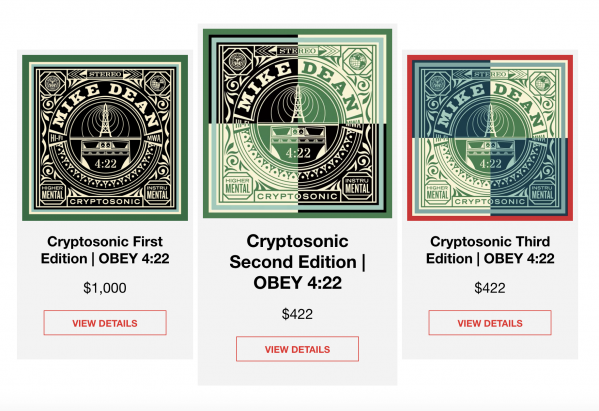Click View Details under Cryptosonic Second Edition
The image size is (599, 411).
(297, 349)
